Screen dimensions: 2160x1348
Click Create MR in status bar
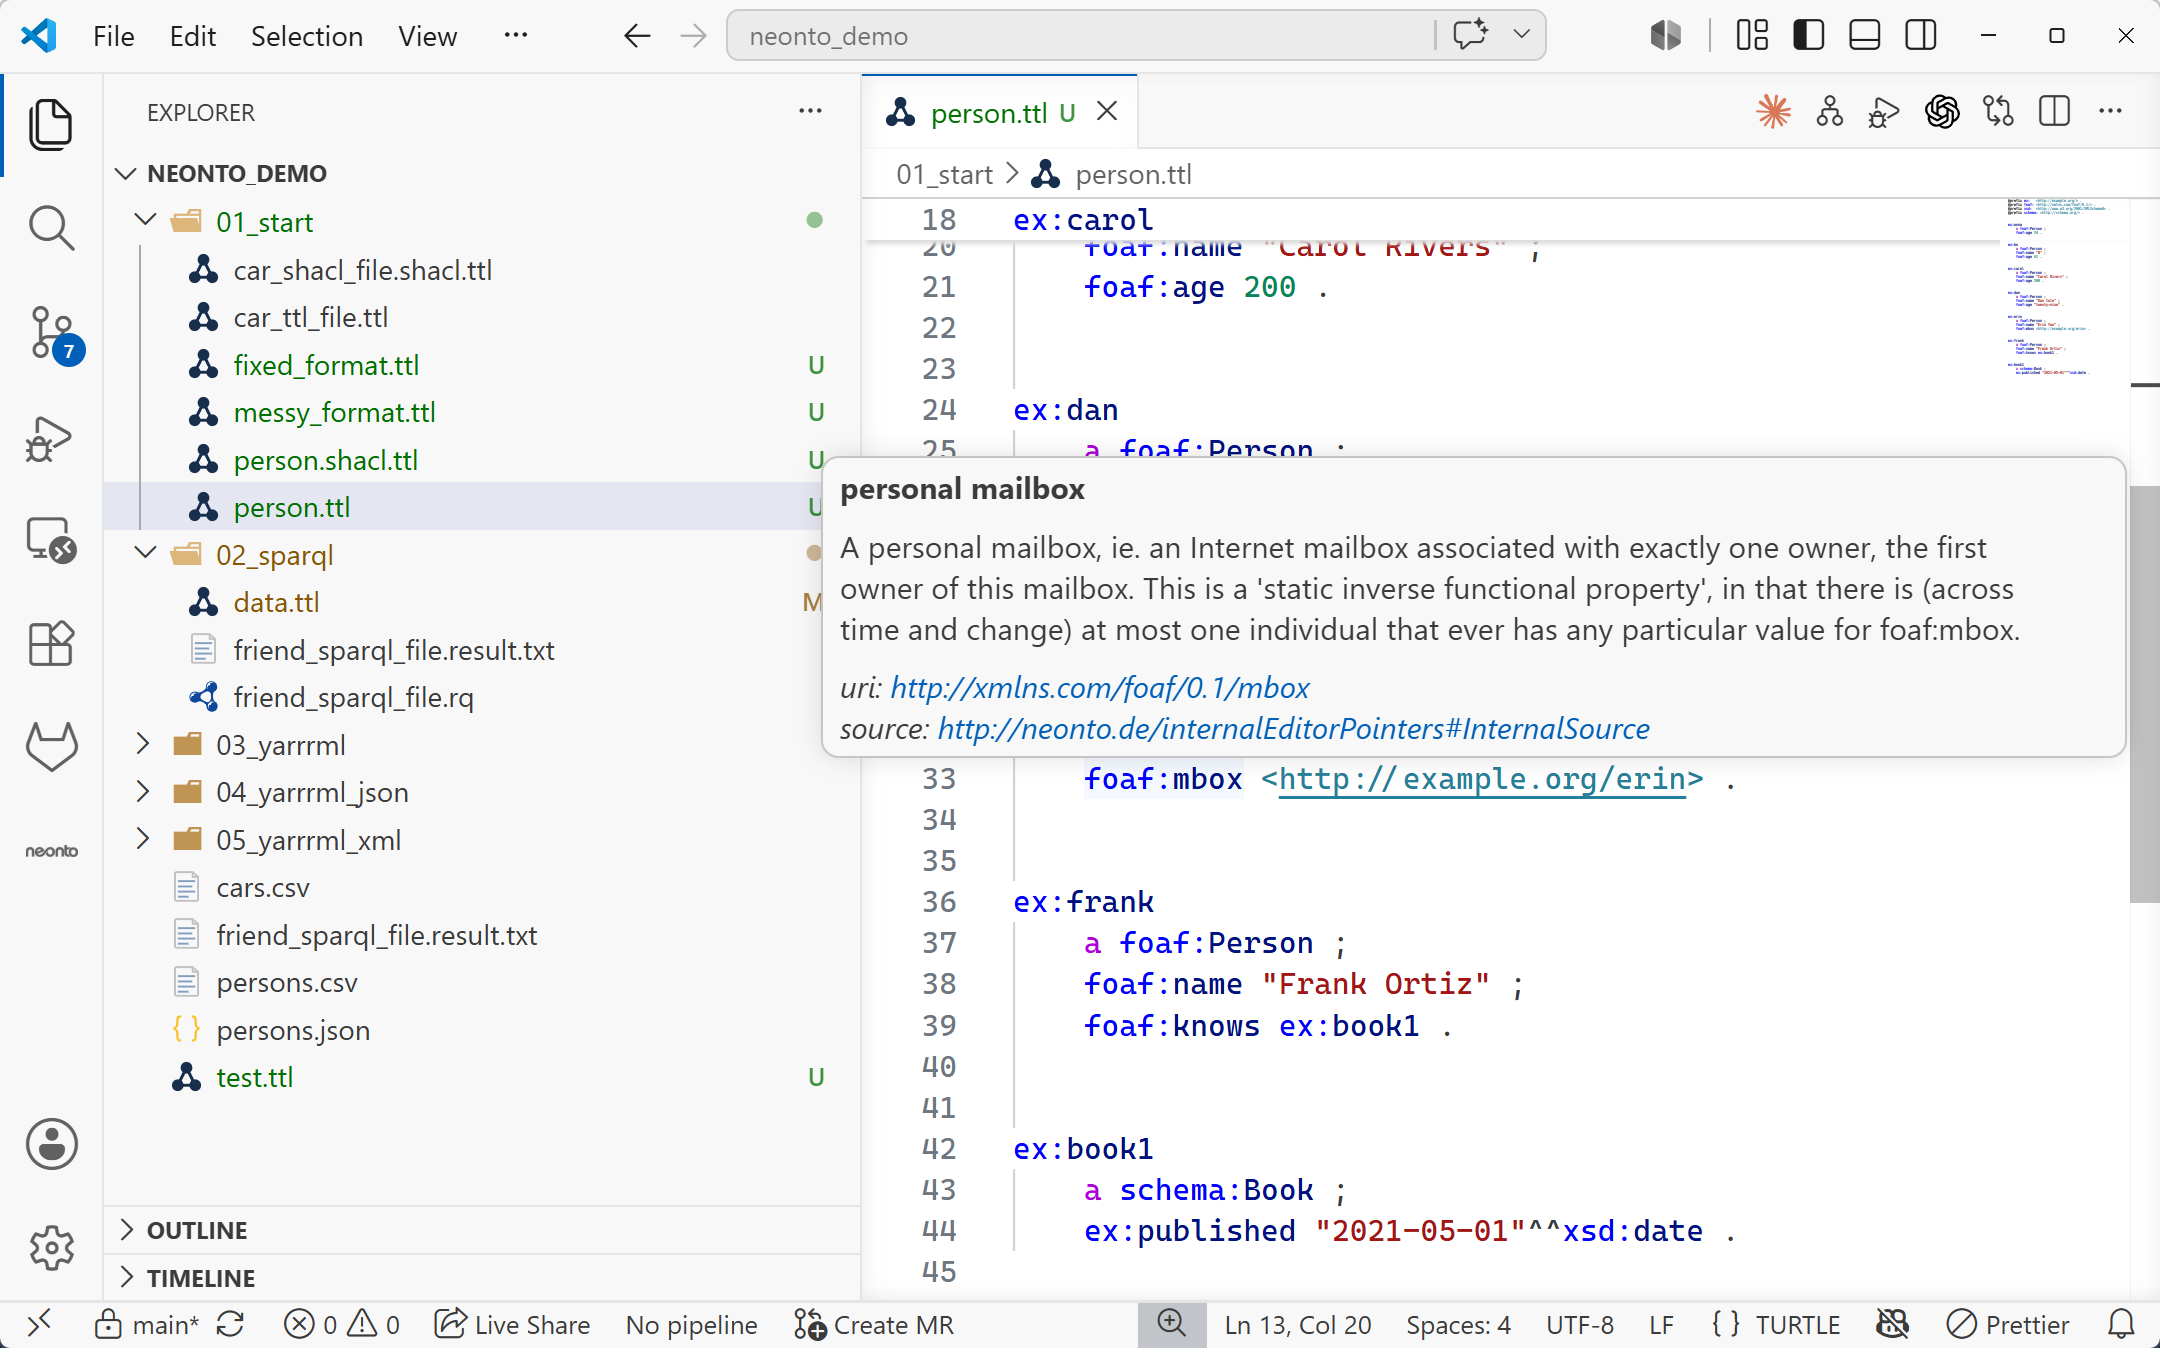click(874, 1324)
